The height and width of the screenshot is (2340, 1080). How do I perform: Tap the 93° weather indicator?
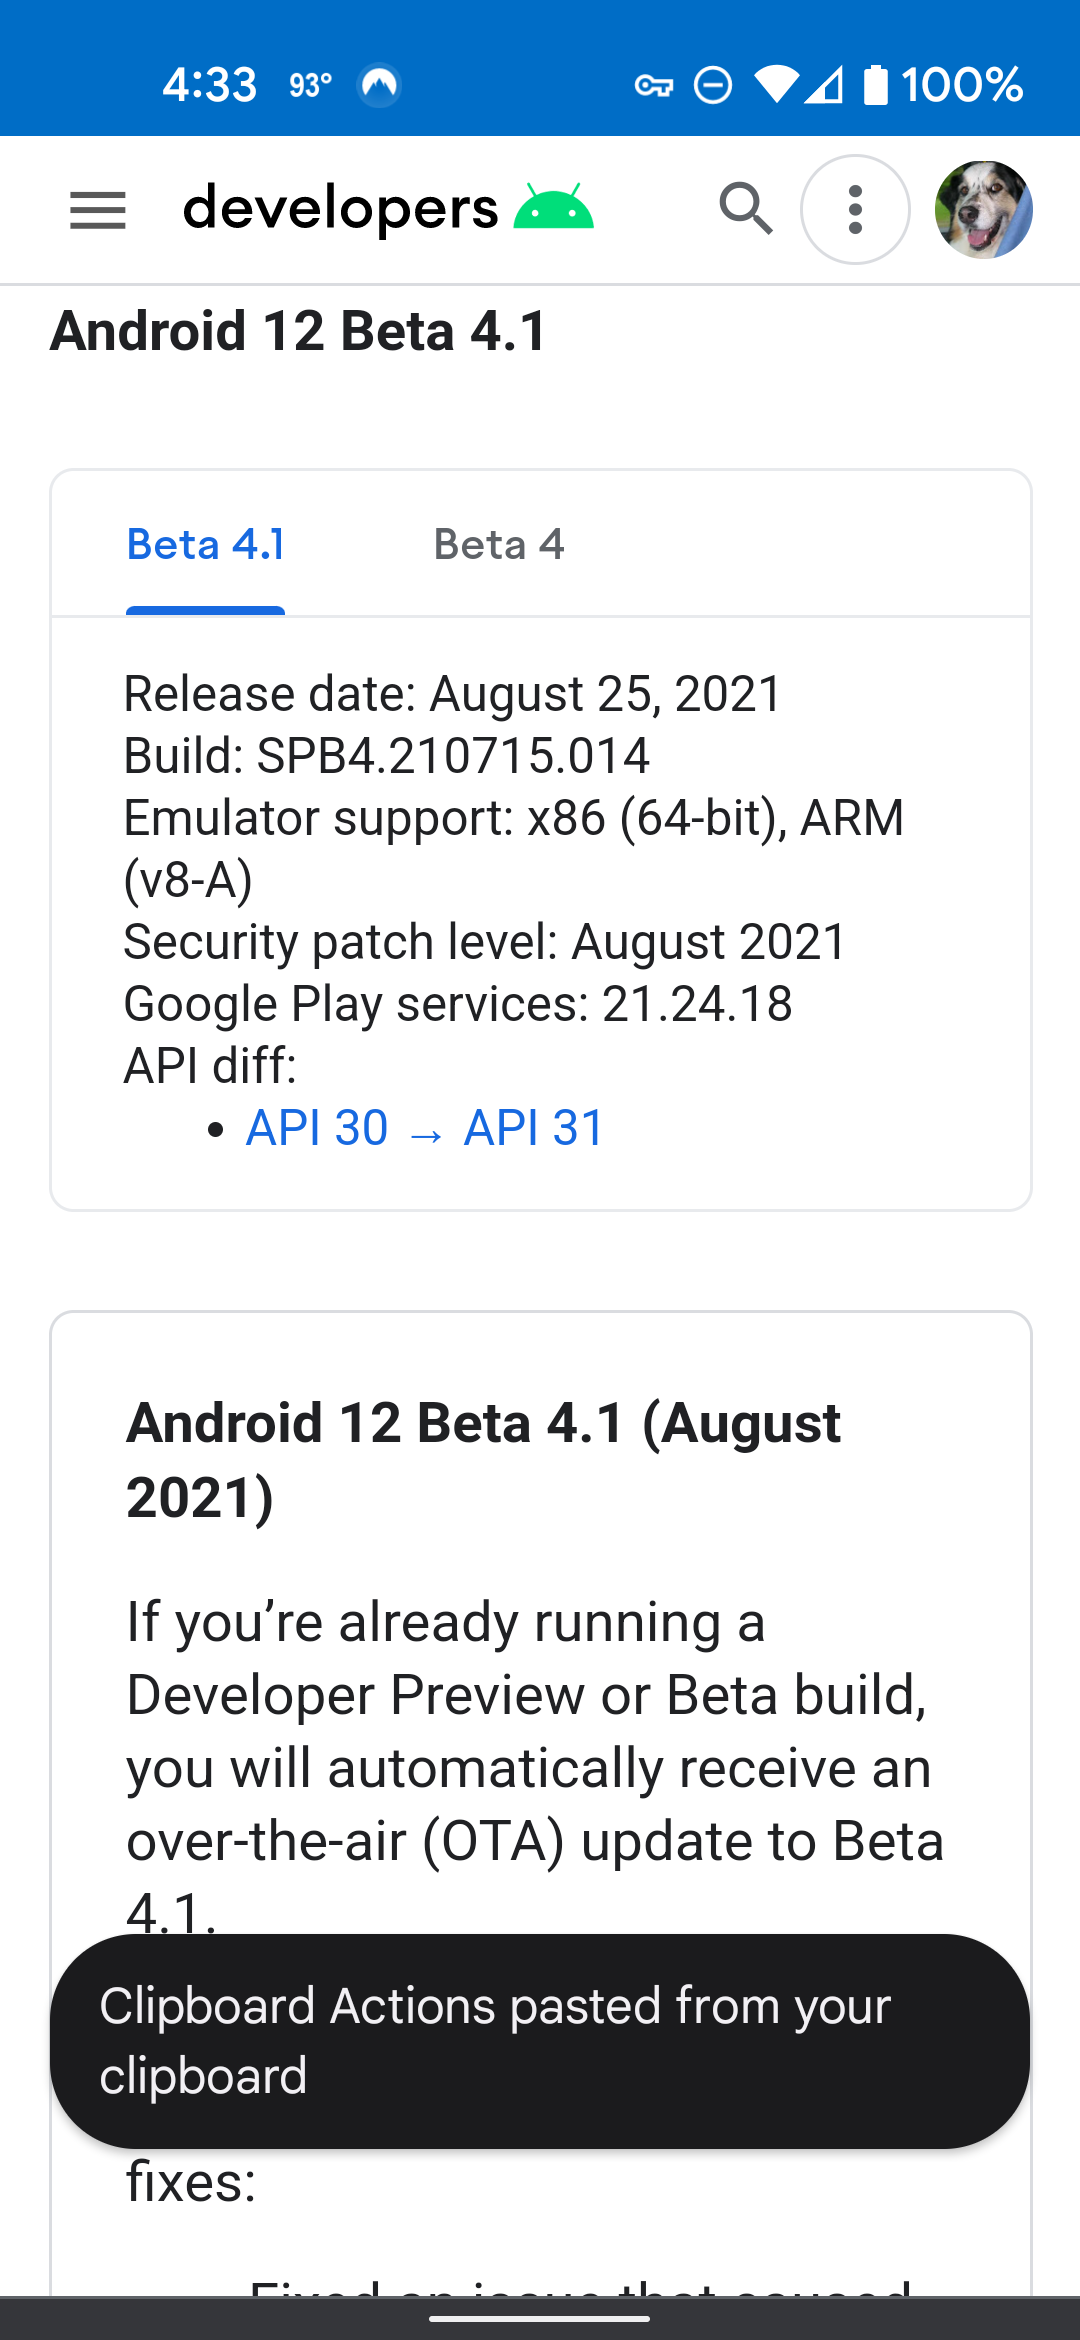(310, 85)
